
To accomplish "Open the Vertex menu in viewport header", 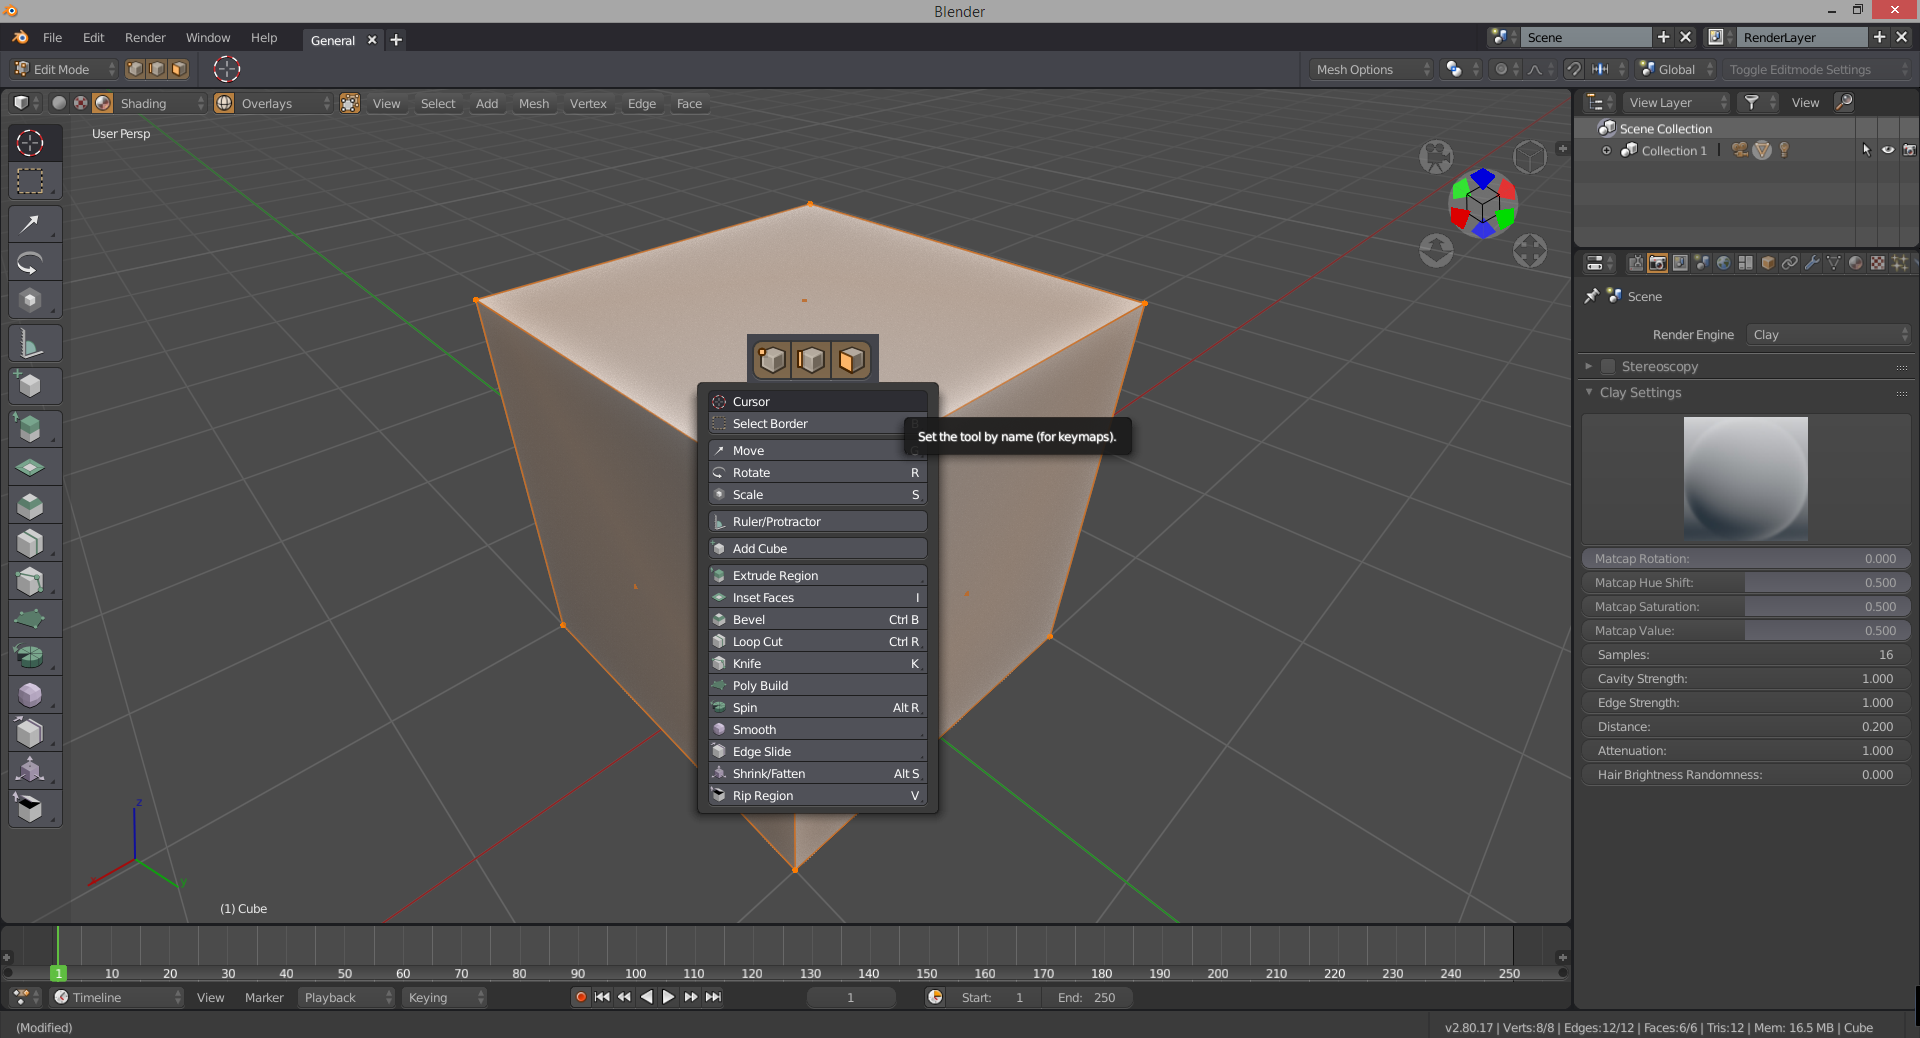I will coord(588,103).
